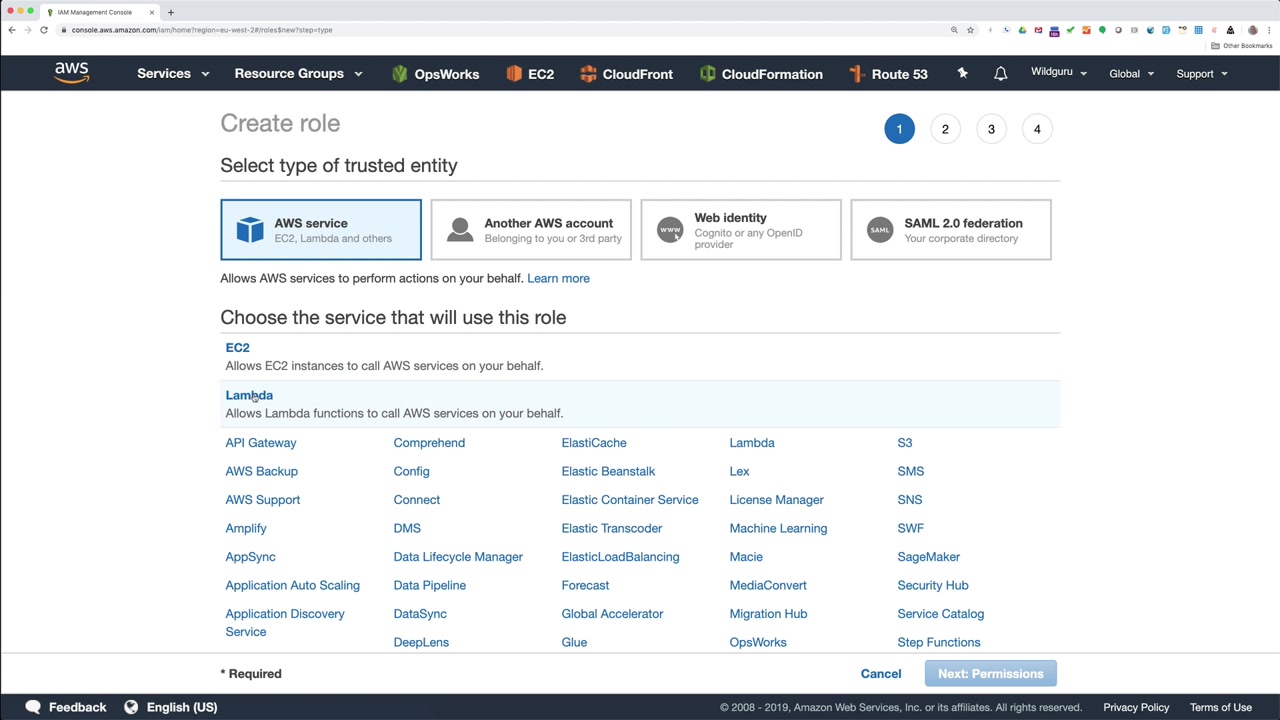
Task: Open CloudFormation shortcut in navigation bar
Action: tap(761, 74)
